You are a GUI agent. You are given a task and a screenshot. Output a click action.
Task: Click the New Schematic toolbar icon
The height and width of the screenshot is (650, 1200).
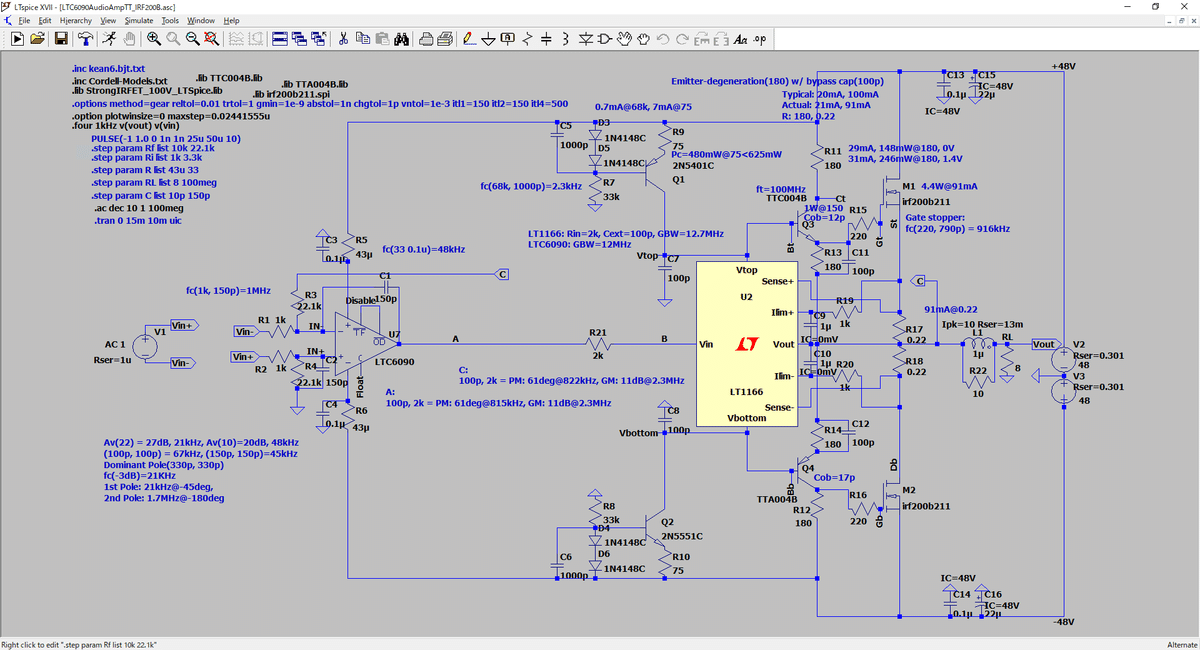[x=17, y=39]
